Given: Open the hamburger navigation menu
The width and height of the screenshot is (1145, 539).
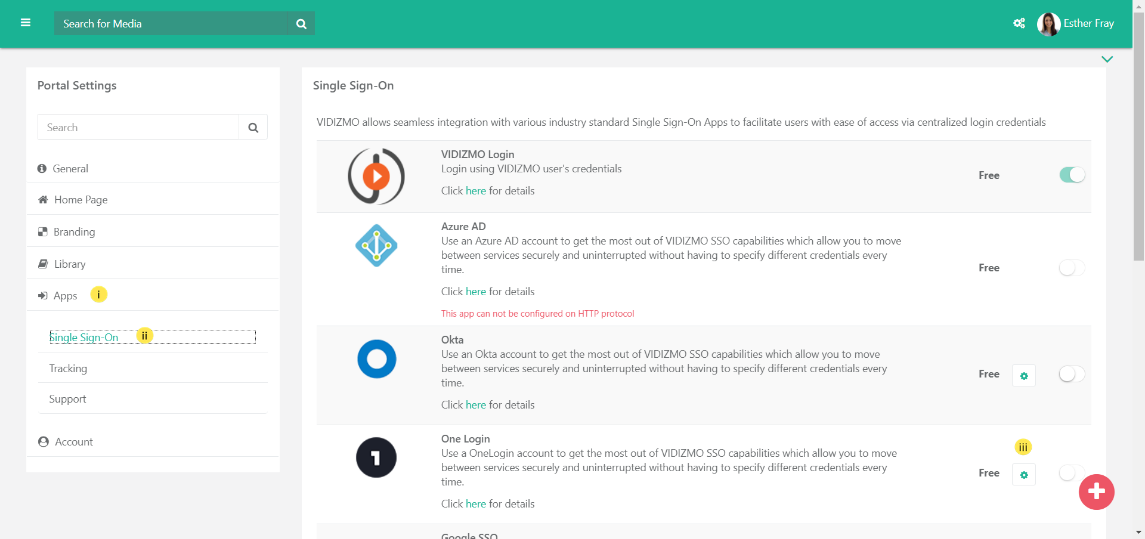Looking at the screenshot, I should point(25,23).
